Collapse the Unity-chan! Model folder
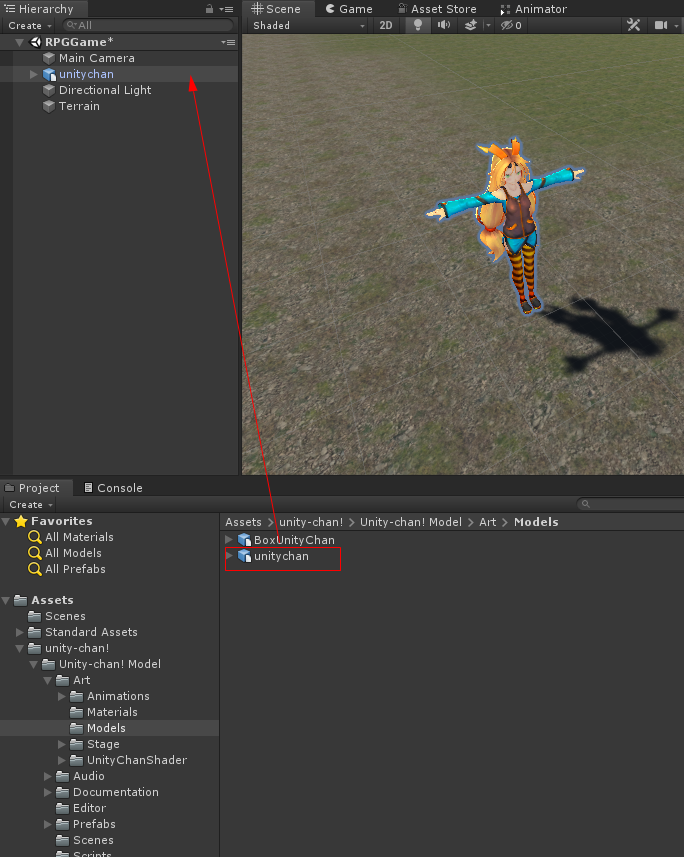This screenshot has height=857, width=684. pos(34,664)
